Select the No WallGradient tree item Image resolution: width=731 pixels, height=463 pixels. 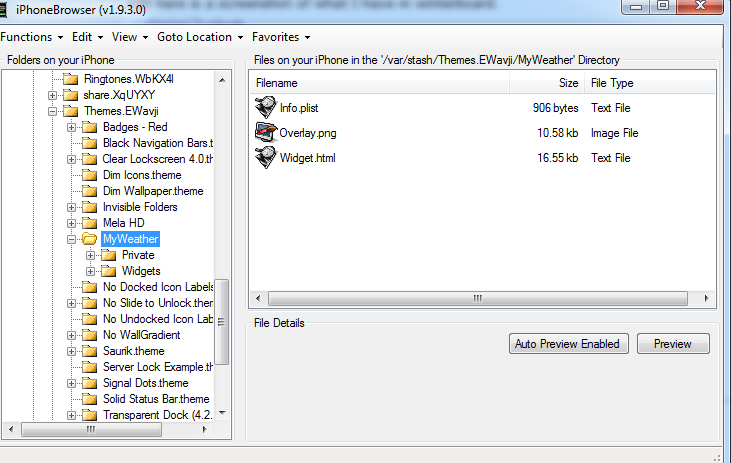click(141, 335)
